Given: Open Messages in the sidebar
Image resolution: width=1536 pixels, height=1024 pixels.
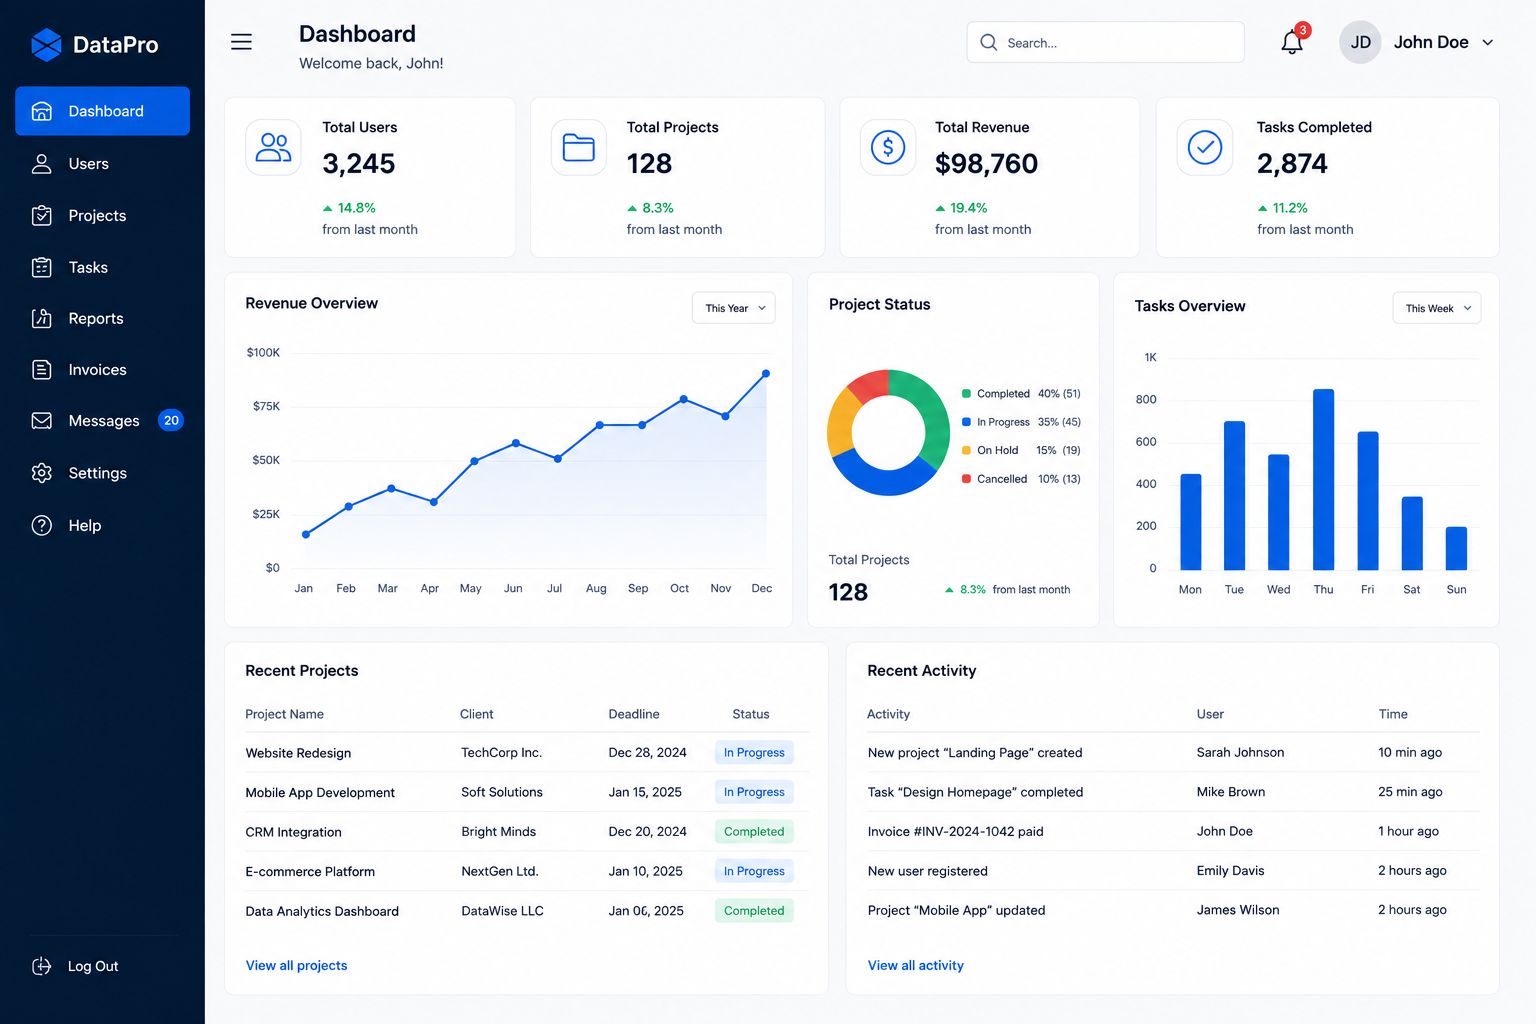Looking at the screenshot, I should (102, 421).
